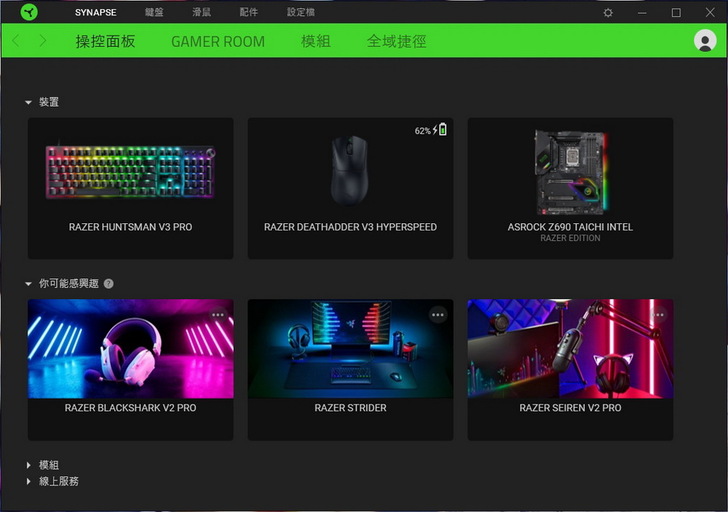Switch to the GAMER ROOM tab
Screen dimensions: 728x512
click(x=218, y=41)
